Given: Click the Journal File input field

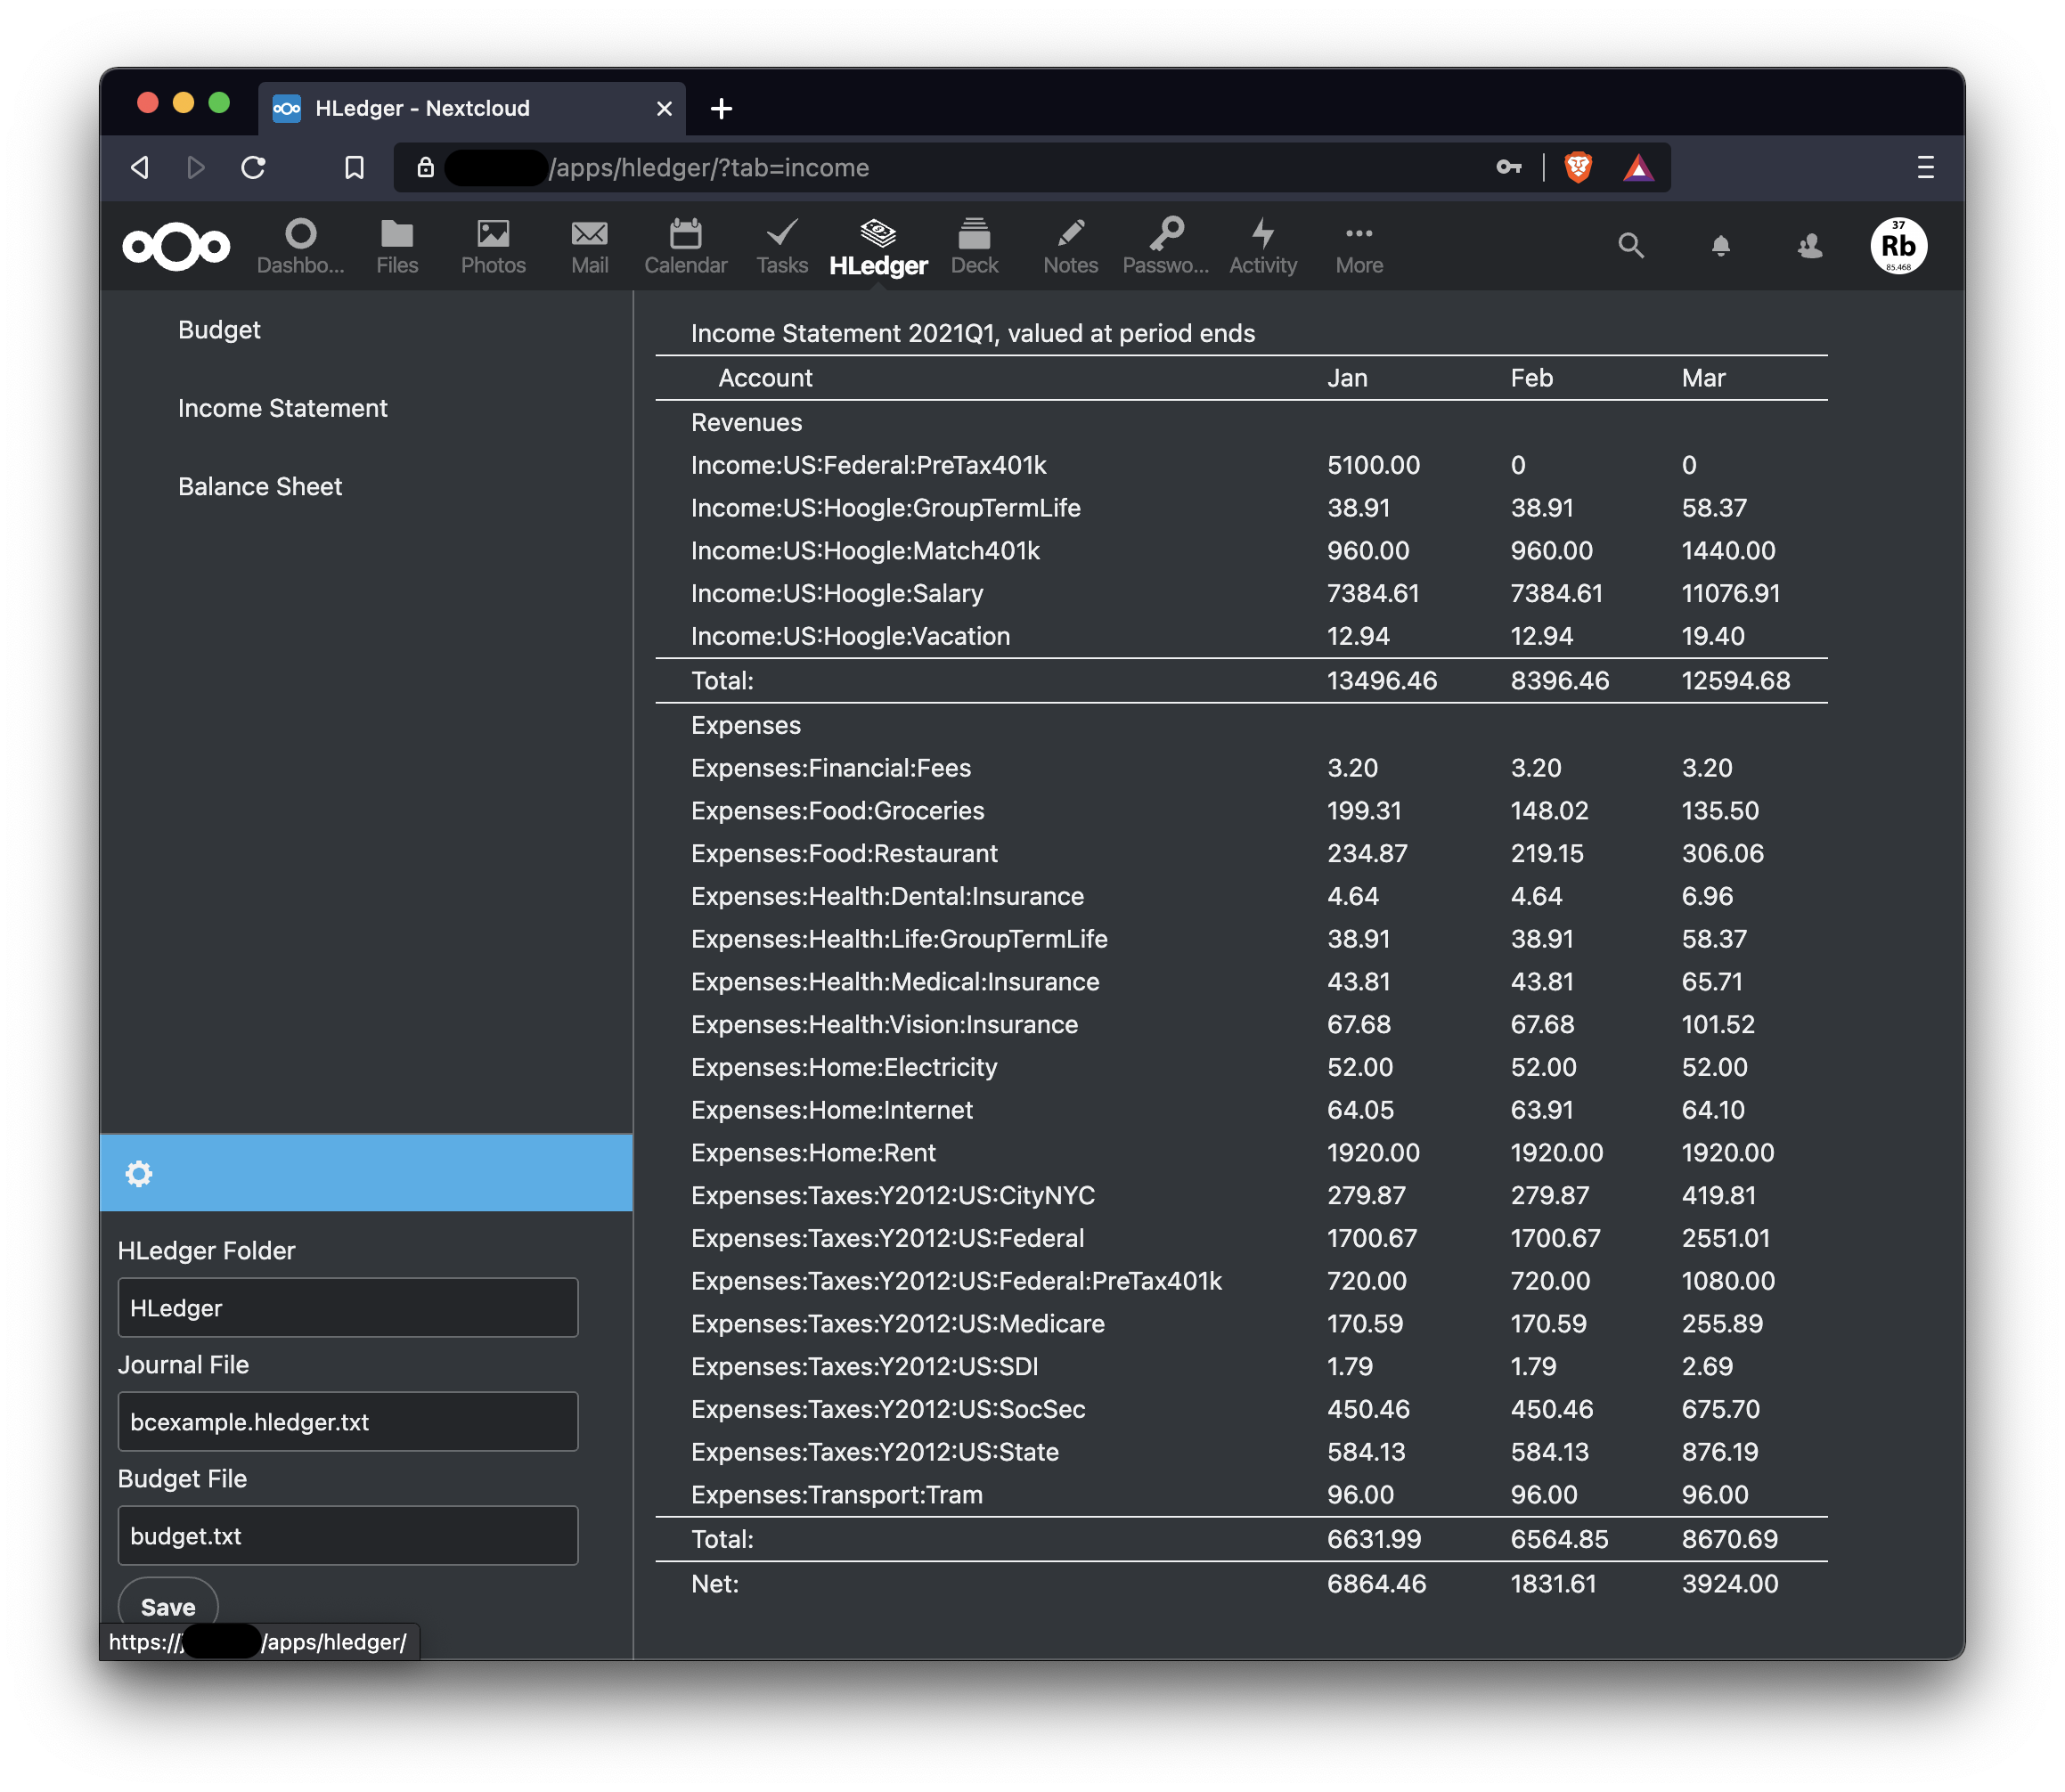Looking at the screenshot, I should (347, 1421).
